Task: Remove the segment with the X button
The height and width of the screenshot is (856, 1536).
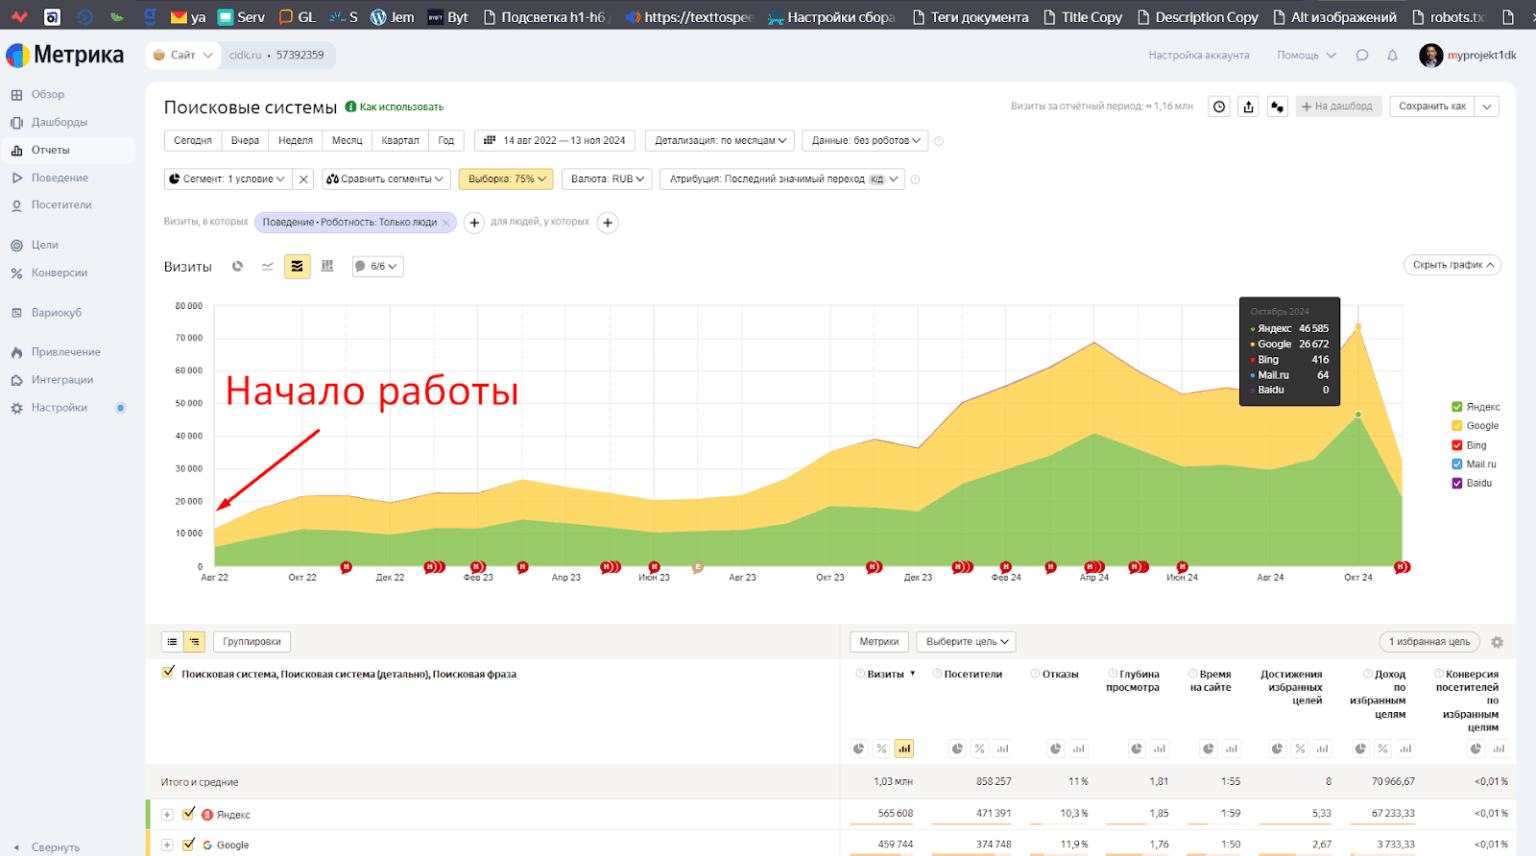Action: [x=304, y=179]
